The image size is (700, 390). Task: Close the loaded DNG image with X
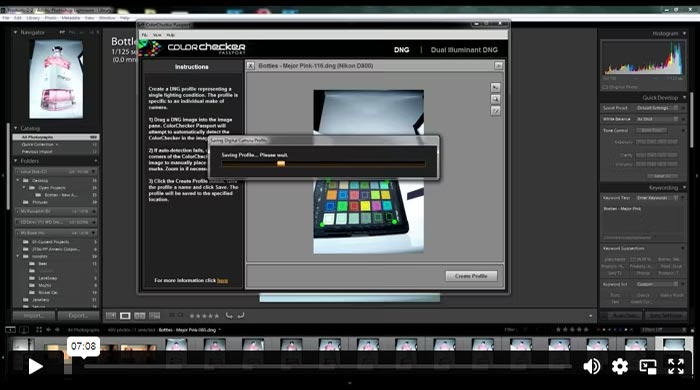[250, 66]
